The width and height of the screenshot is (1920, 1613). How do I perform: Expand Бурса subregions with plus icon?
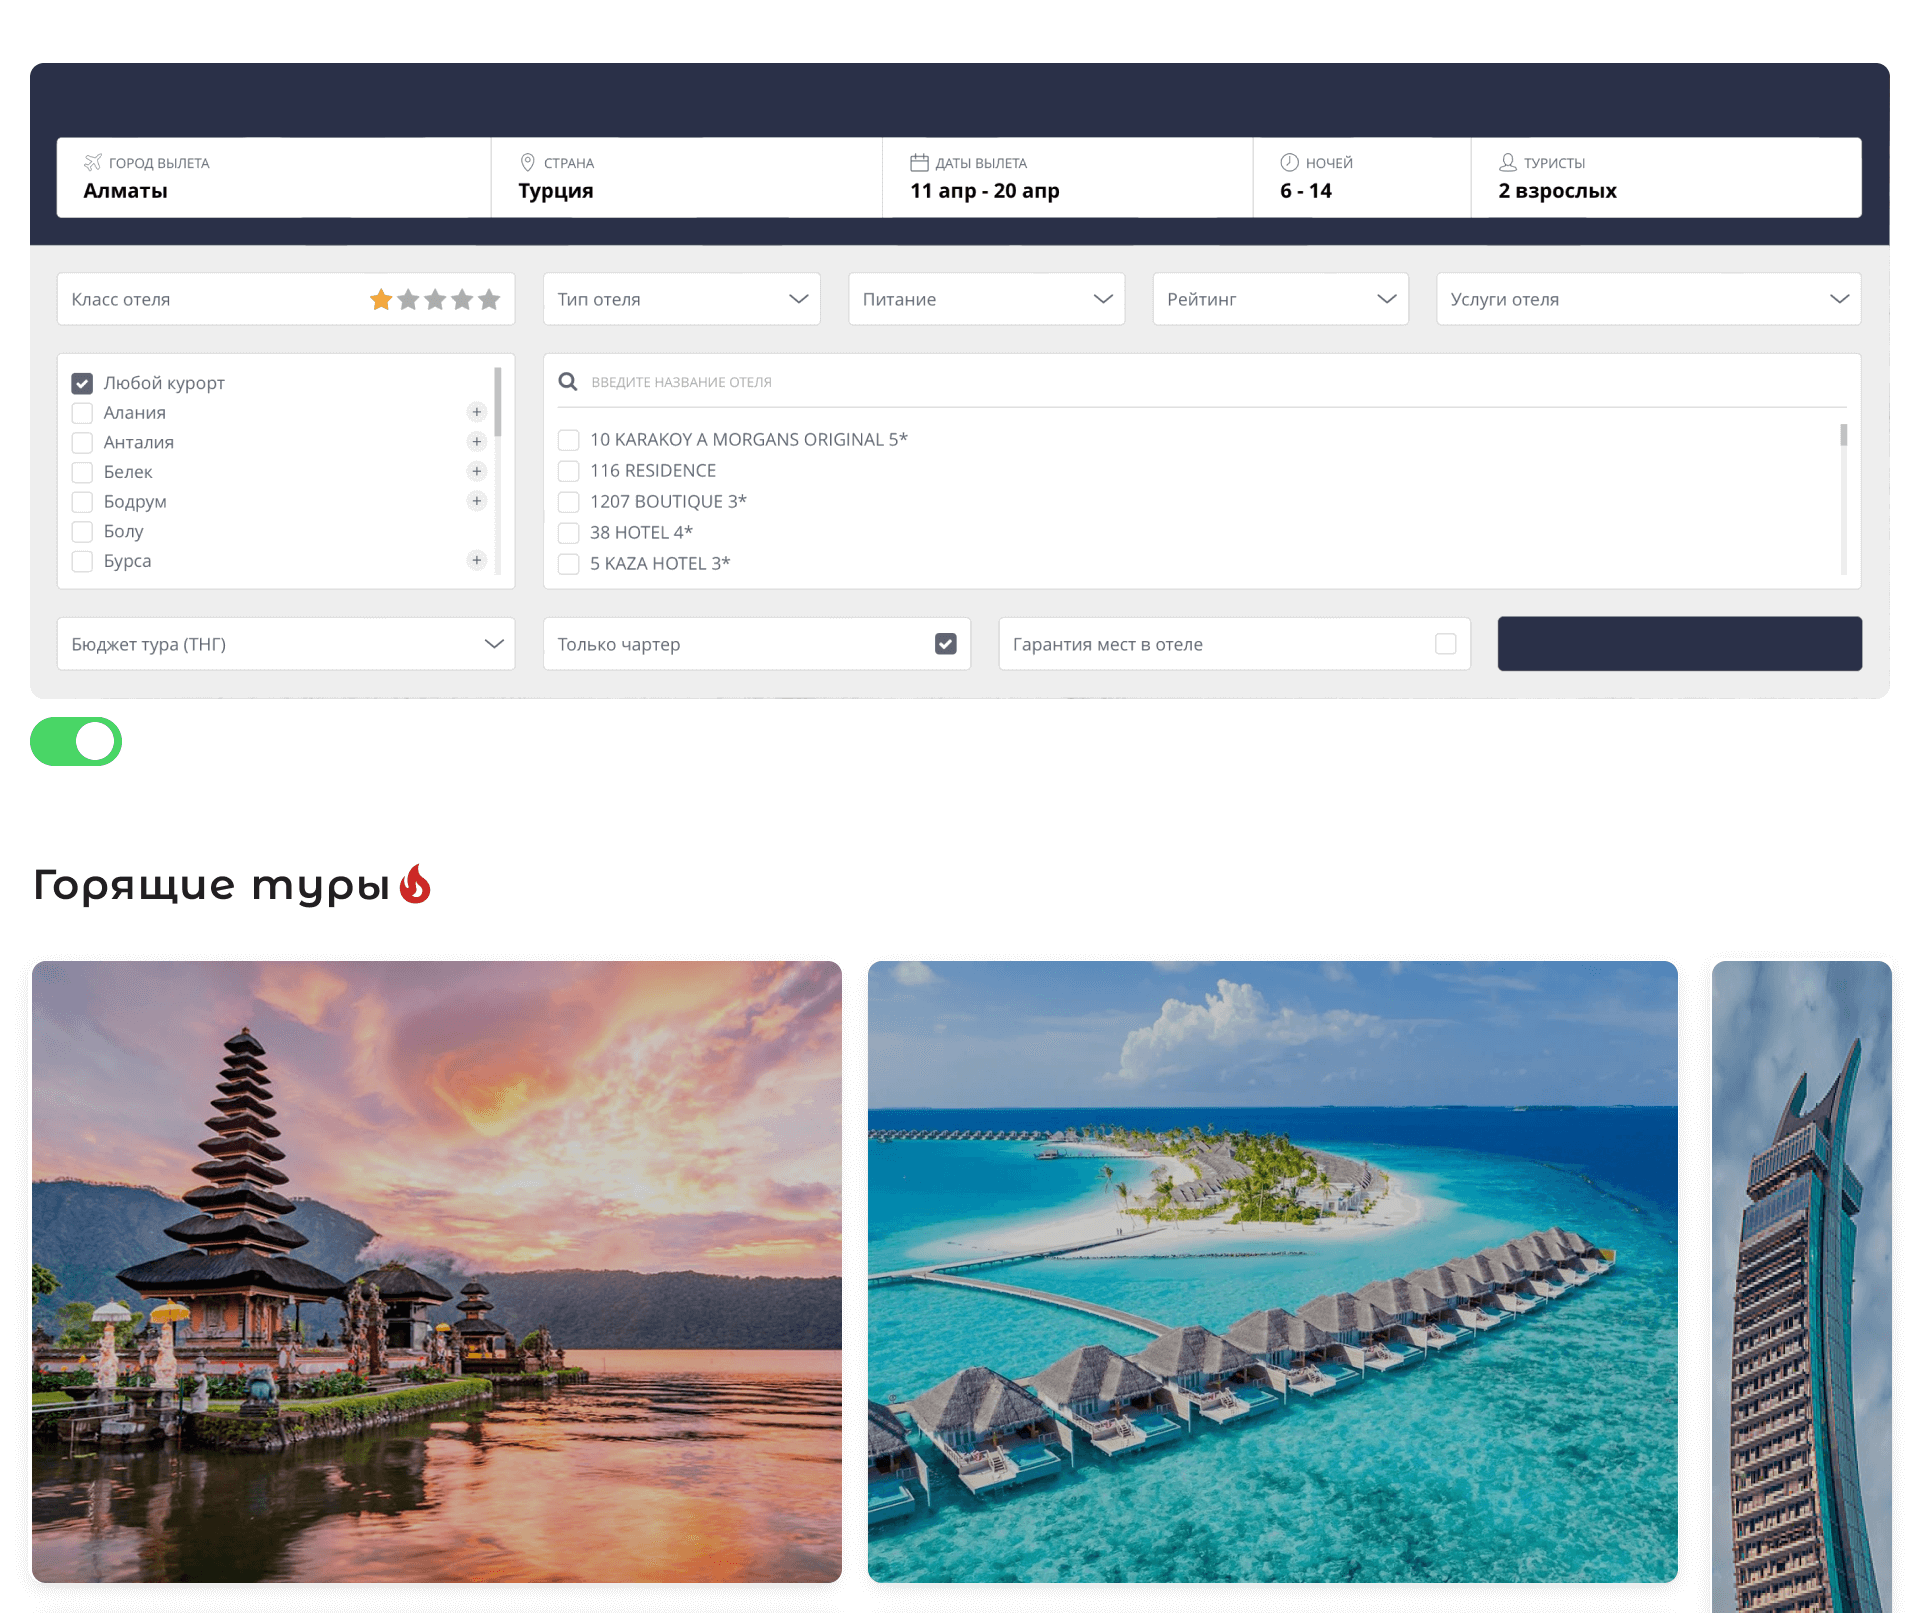[x=477, y=560]
